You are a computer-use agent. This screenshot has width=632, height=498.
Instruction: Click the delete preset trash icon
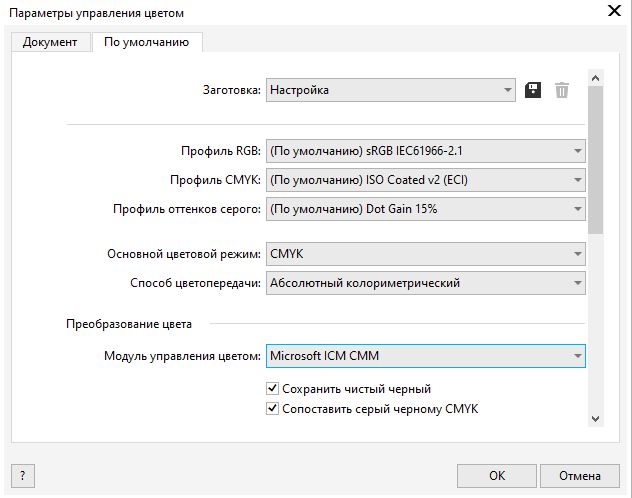pyautogui.click(x=562, y=90)
